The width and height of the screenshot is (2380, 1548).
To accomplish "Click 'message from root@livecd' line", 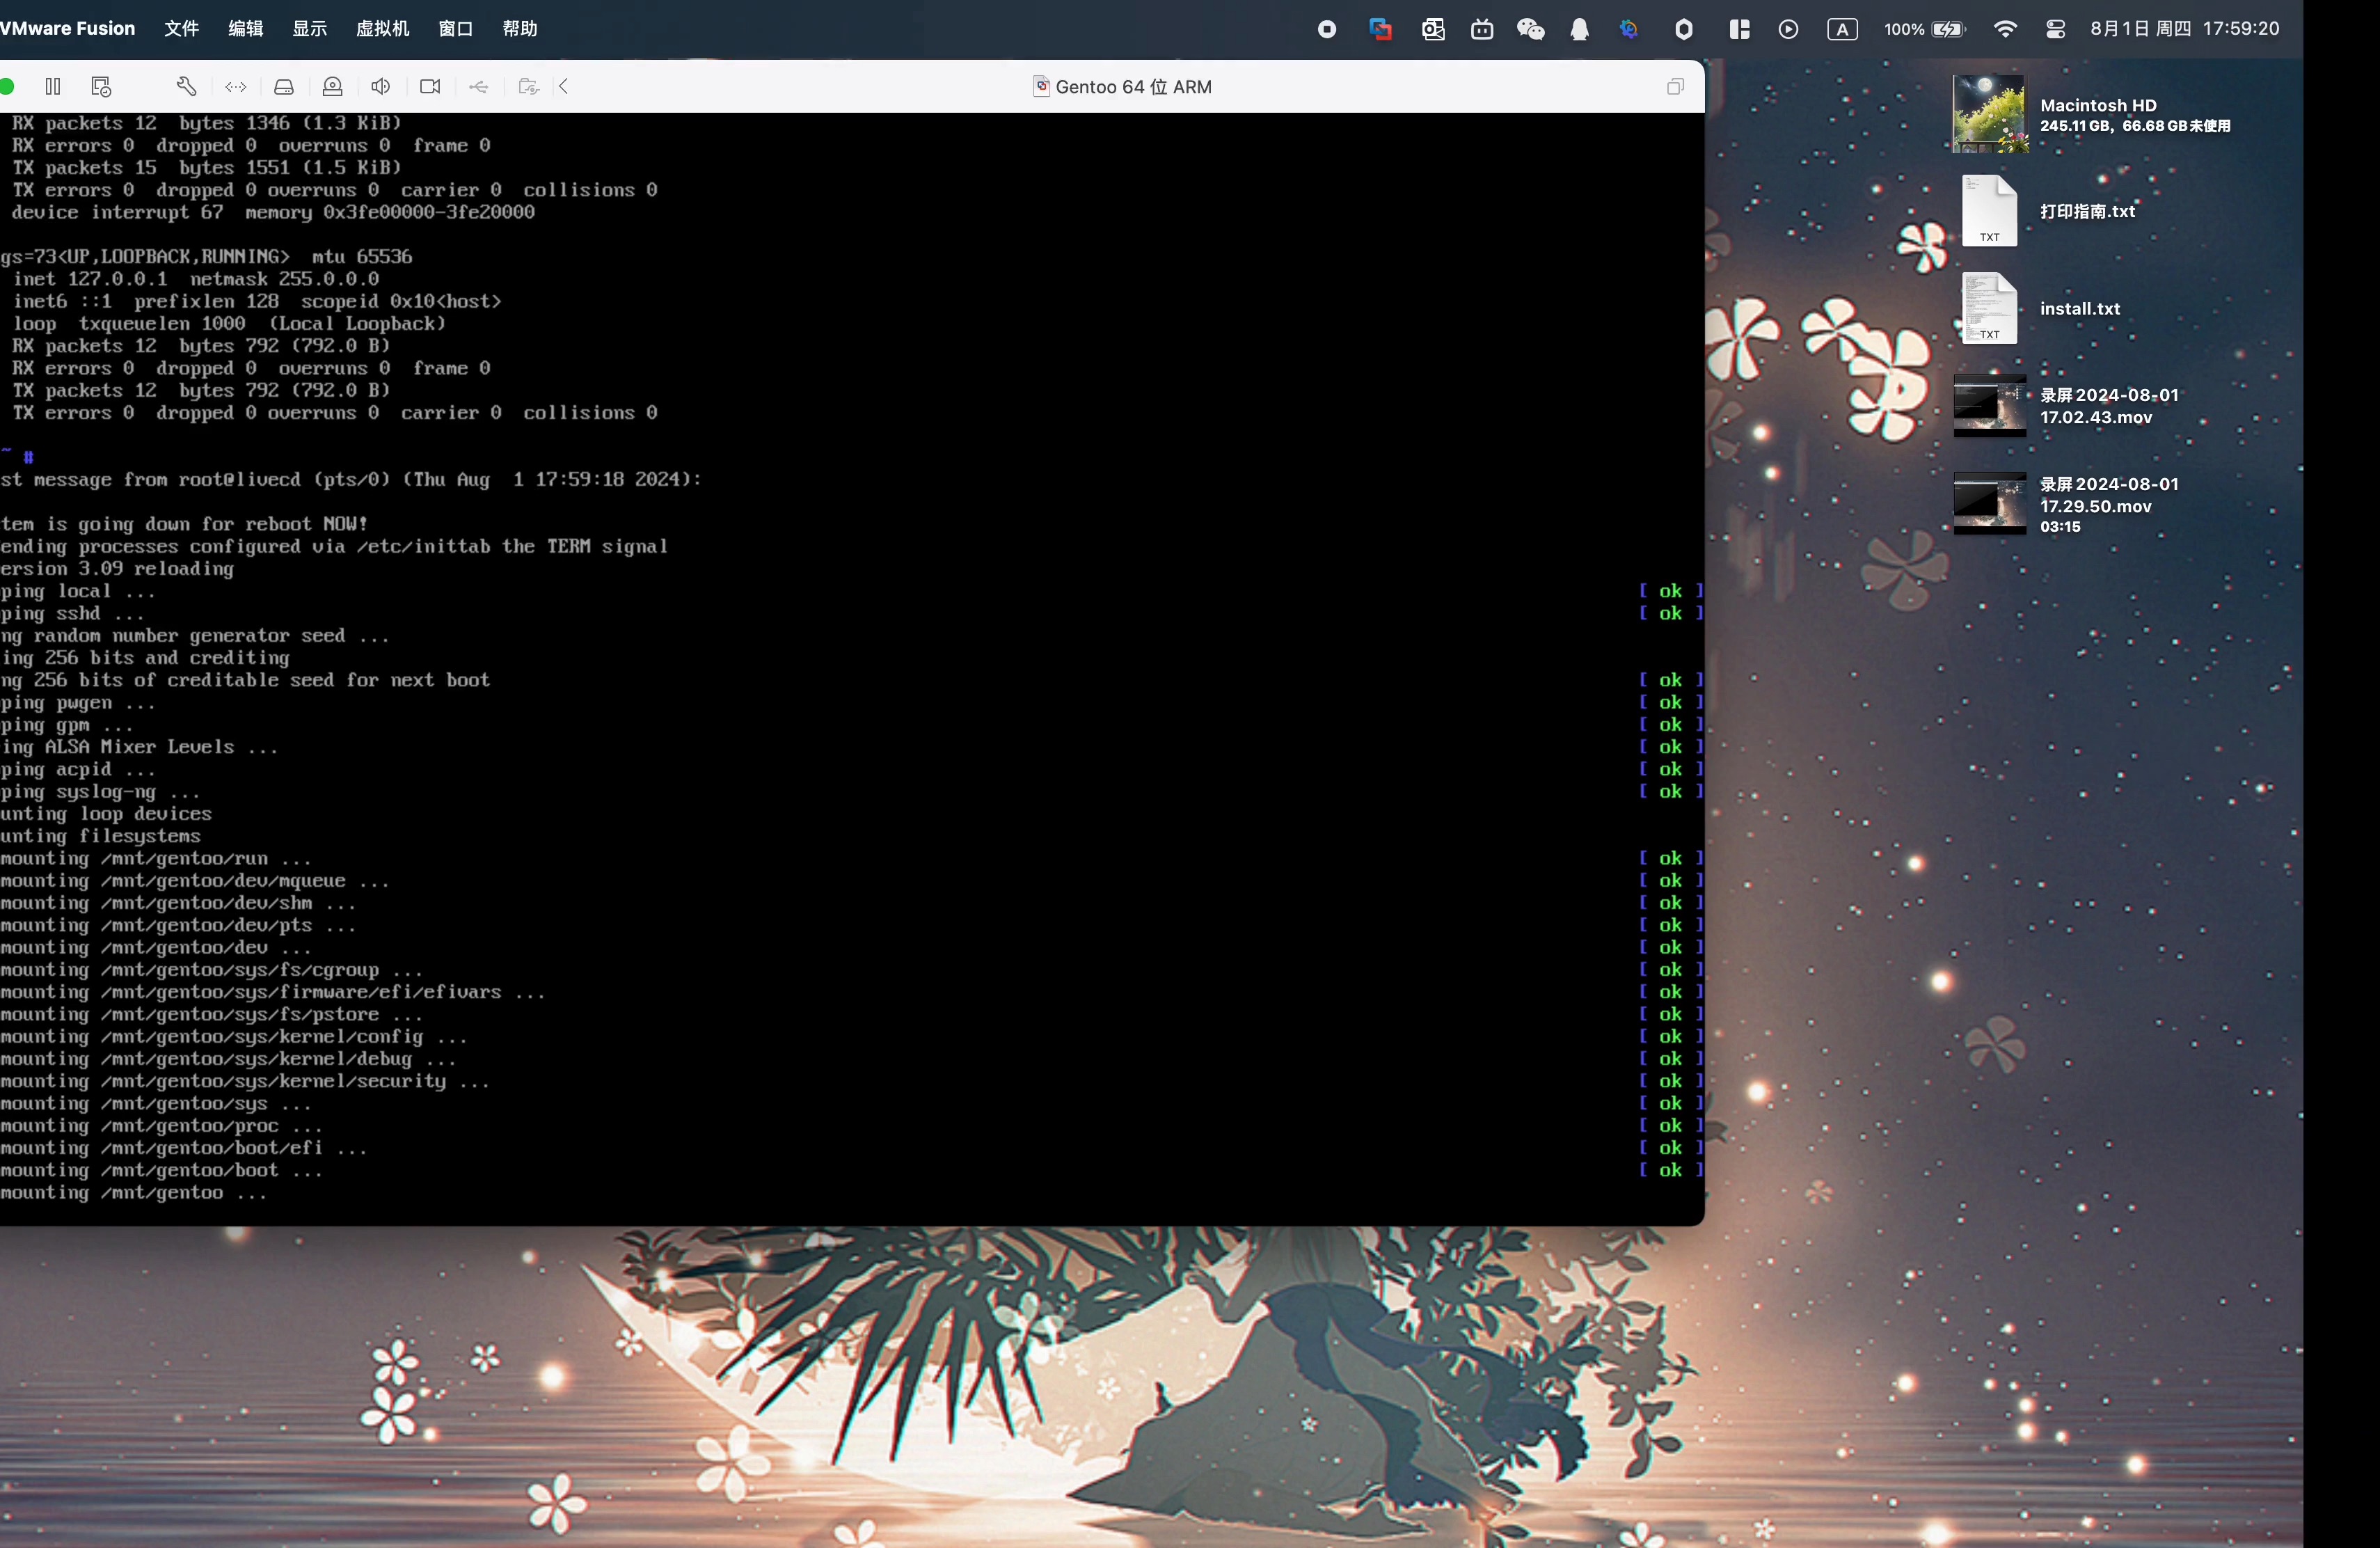I will pos(351,480).
